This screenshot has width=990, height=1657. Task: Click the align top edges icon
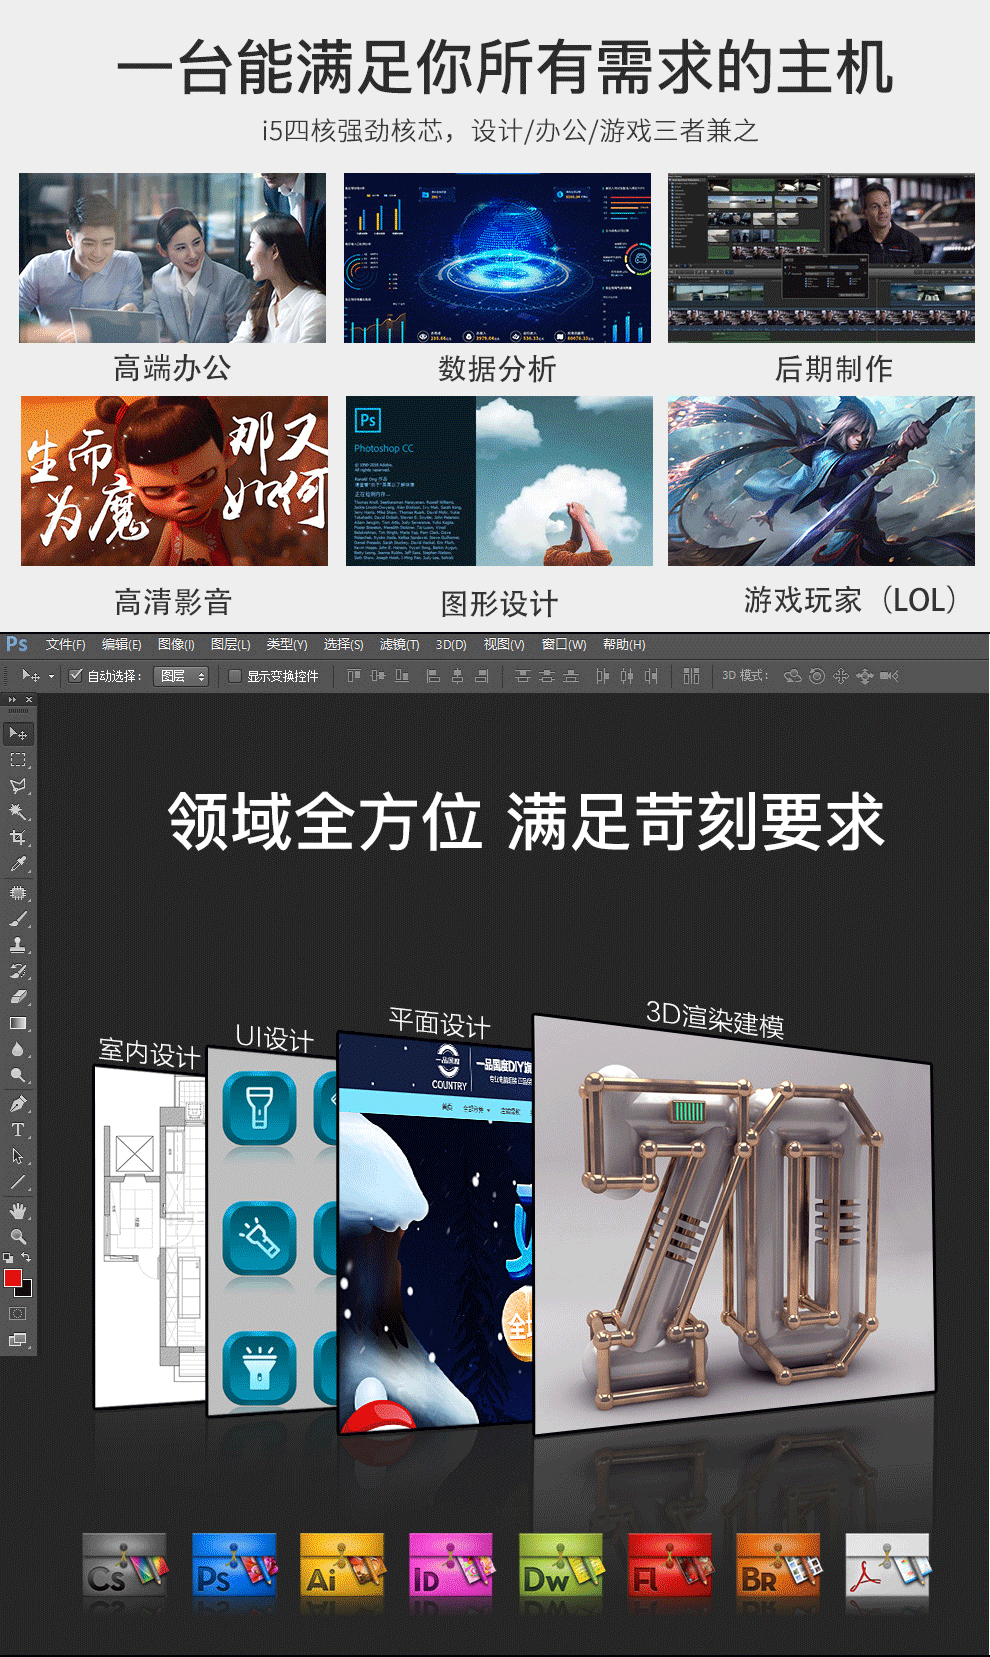[354, 676]
